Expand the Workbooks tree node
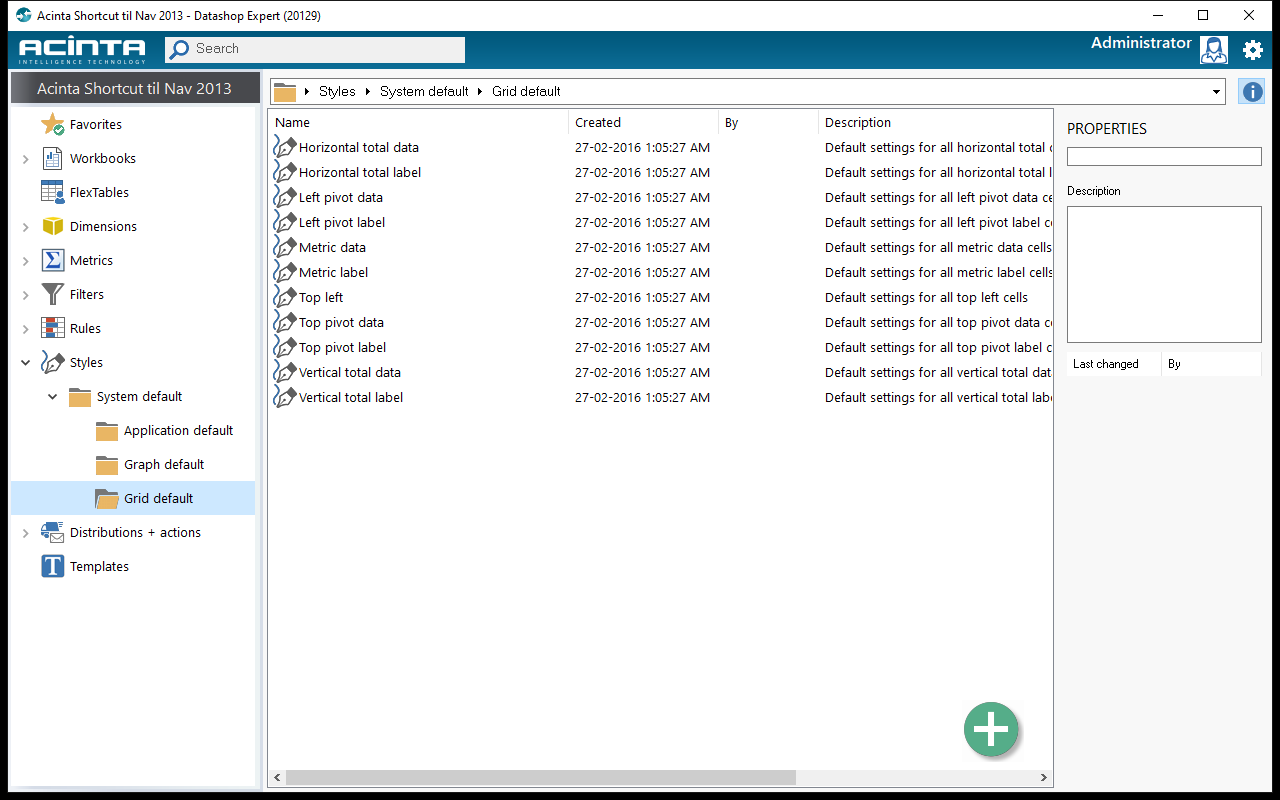This screenshot has height=800, width=1280. coord(25,159)
